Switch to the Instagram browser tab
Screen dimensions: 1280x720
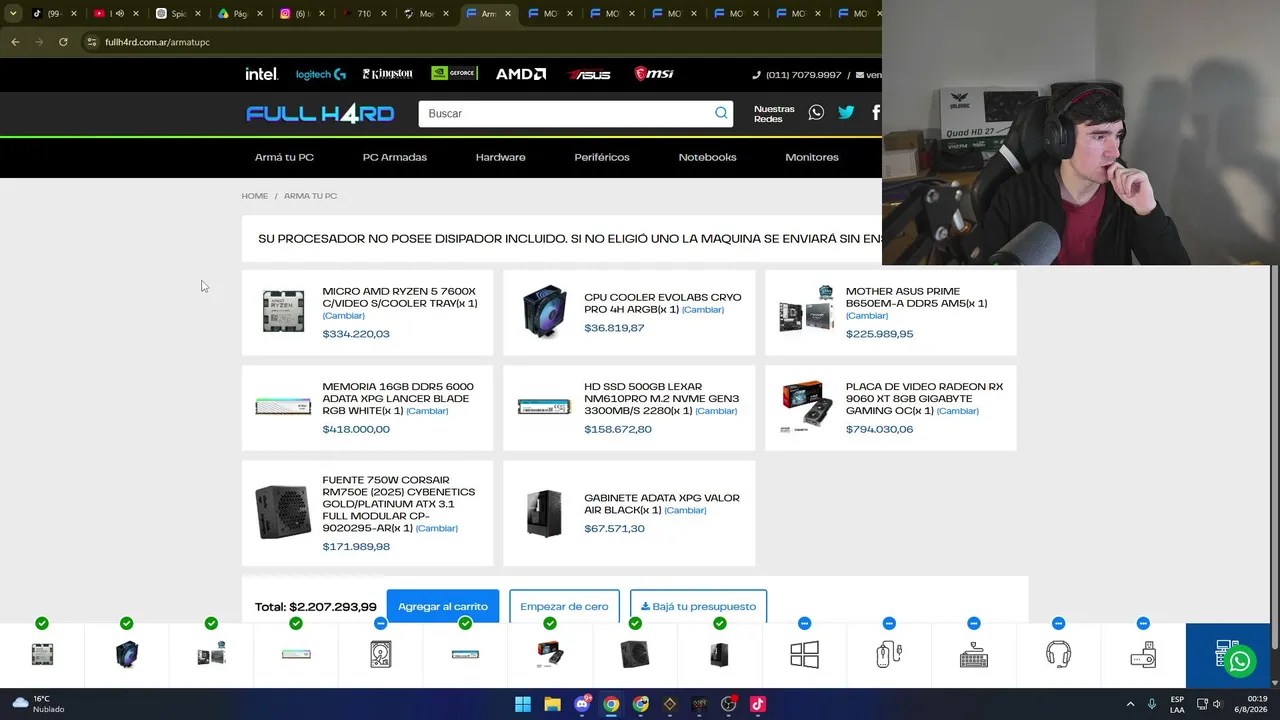tap(298, 14)
